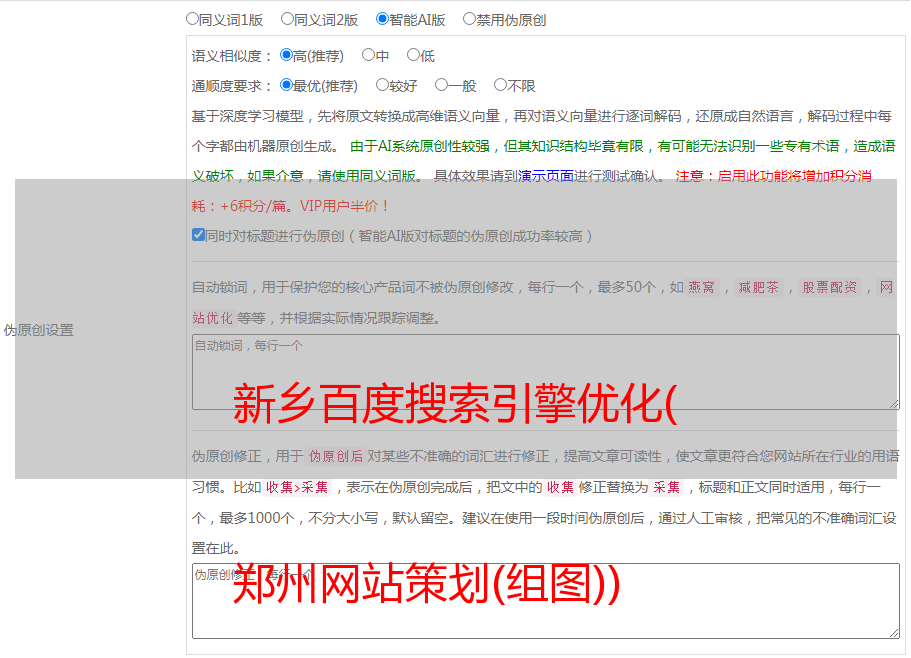Toggle 同时对标题进行伪原创 checkbox
Viewport: 911px width, 658px height.
point(198,235)
